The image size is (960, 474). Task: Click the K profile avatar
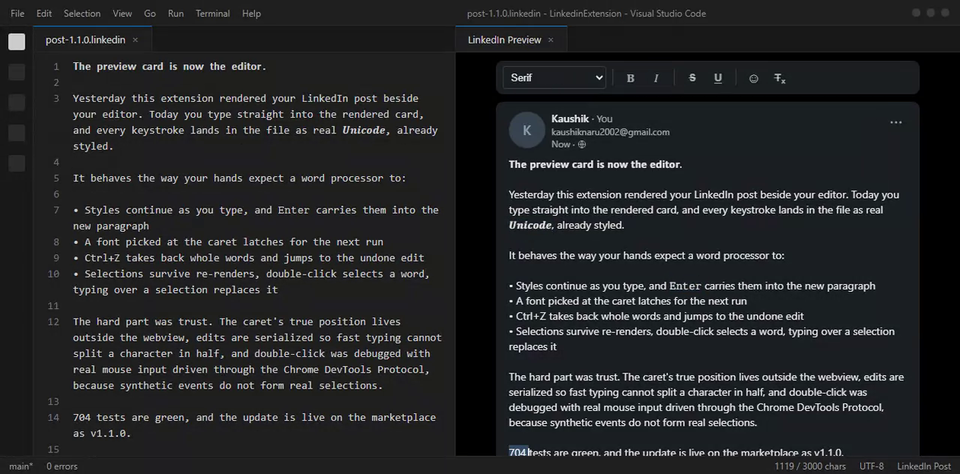[x=527, y=130]
